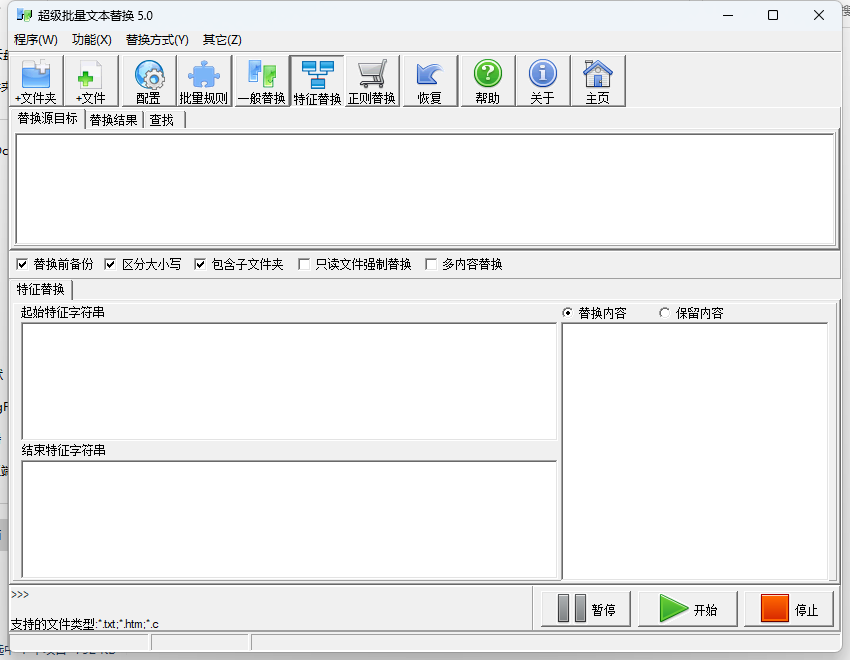Select the 特征替换 feature replace toolbar icon

[x=317, y=81]
